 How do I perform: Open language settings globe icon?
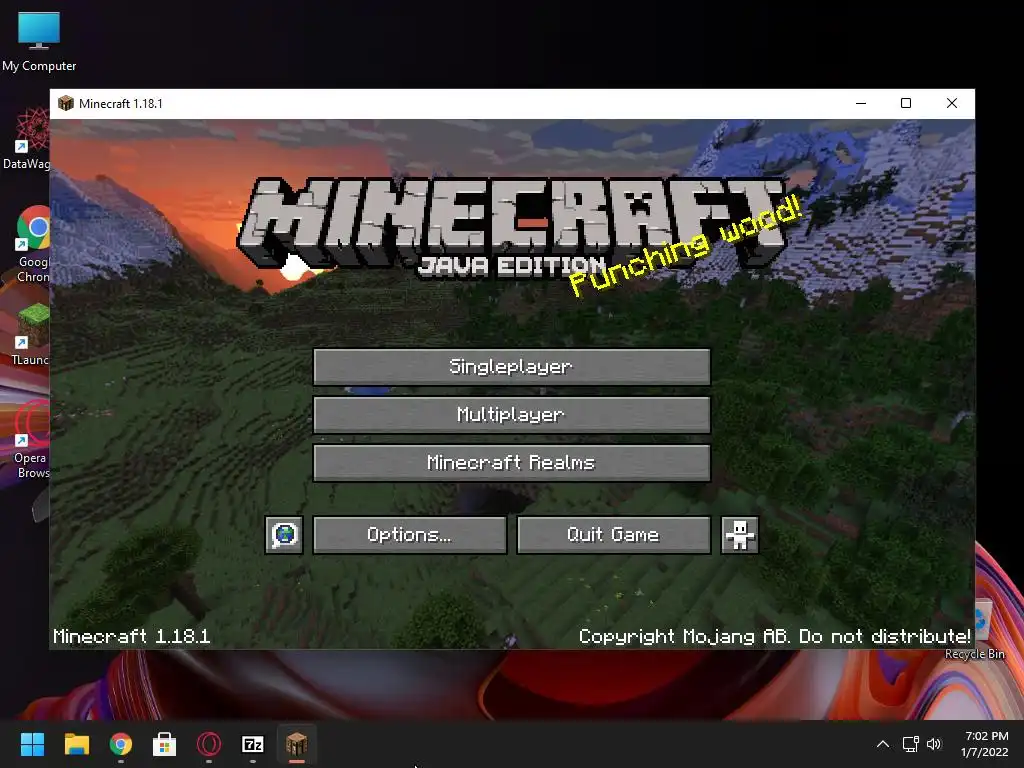click(284, 535)
